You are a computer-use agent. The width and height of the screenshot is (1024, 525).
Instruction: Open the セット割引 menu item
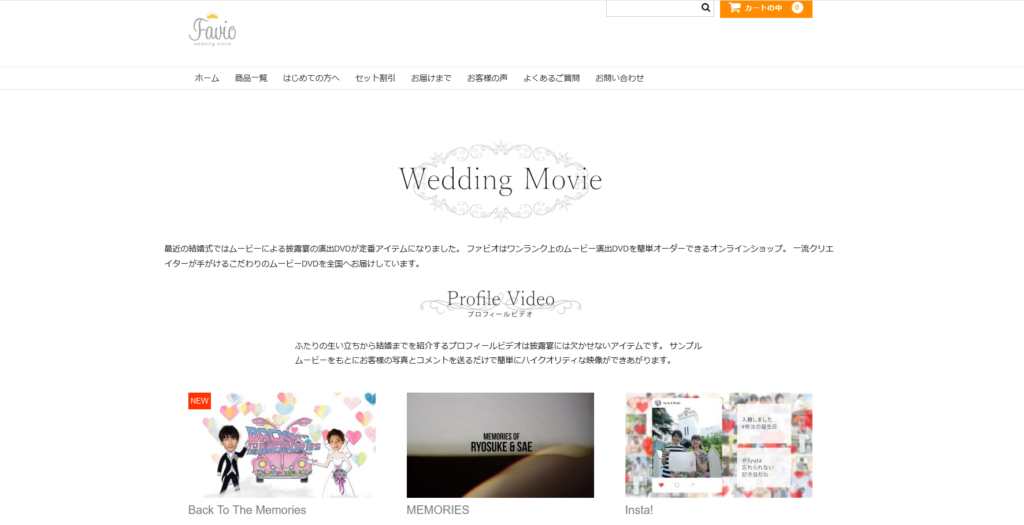[375, 78]
